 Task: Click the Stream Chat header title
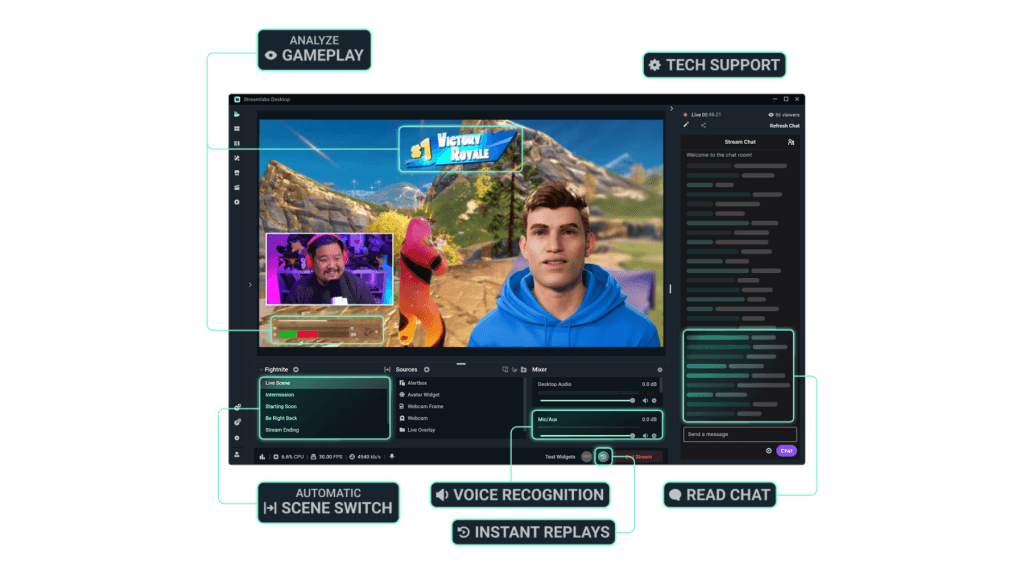tap(740, 142)
